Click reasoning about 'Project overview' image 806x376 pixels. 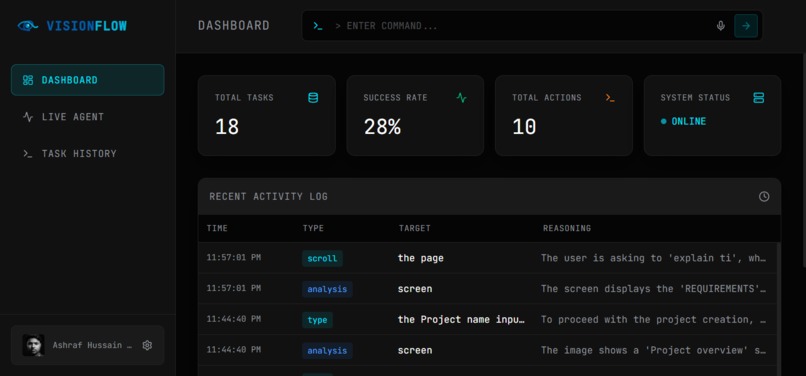click(654, 350)
